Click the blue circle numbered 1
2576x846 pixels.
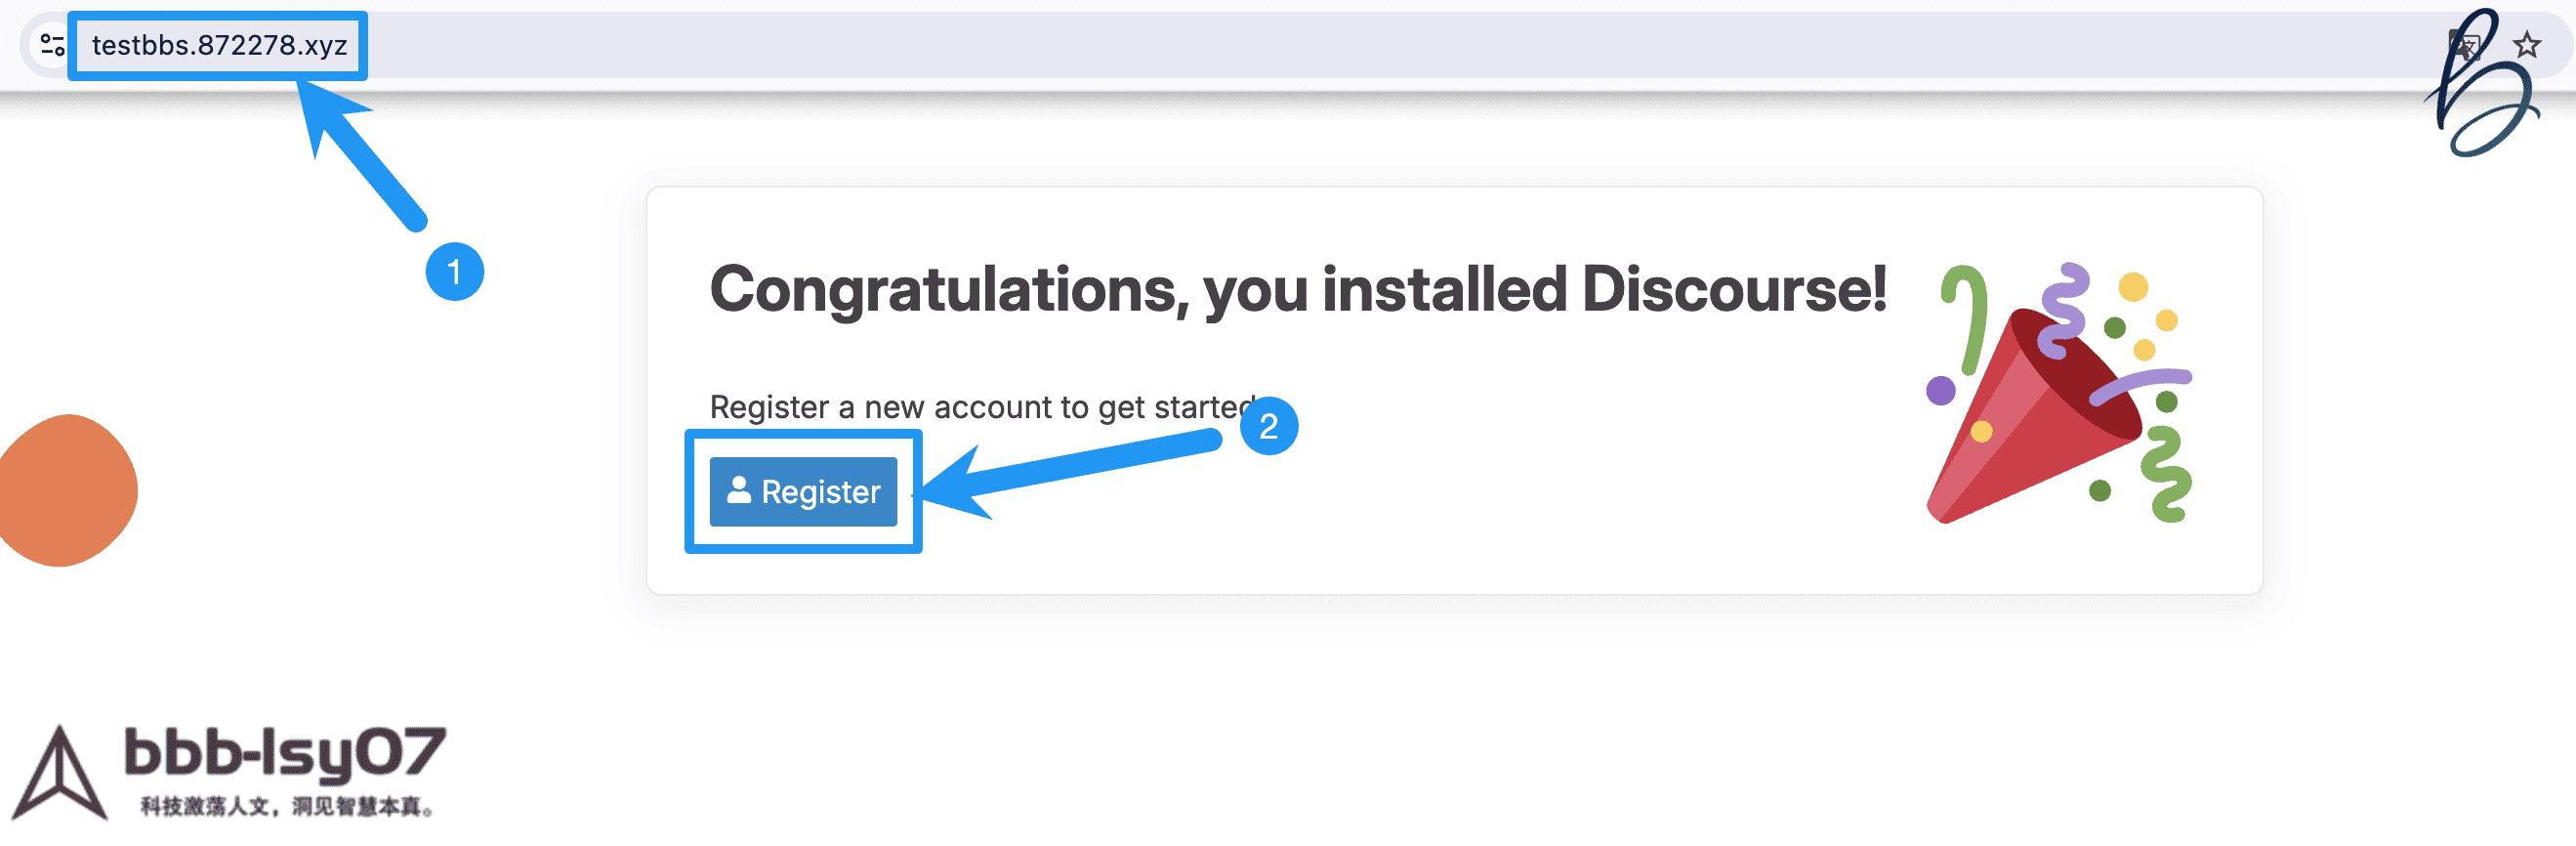tap(455, 271)
